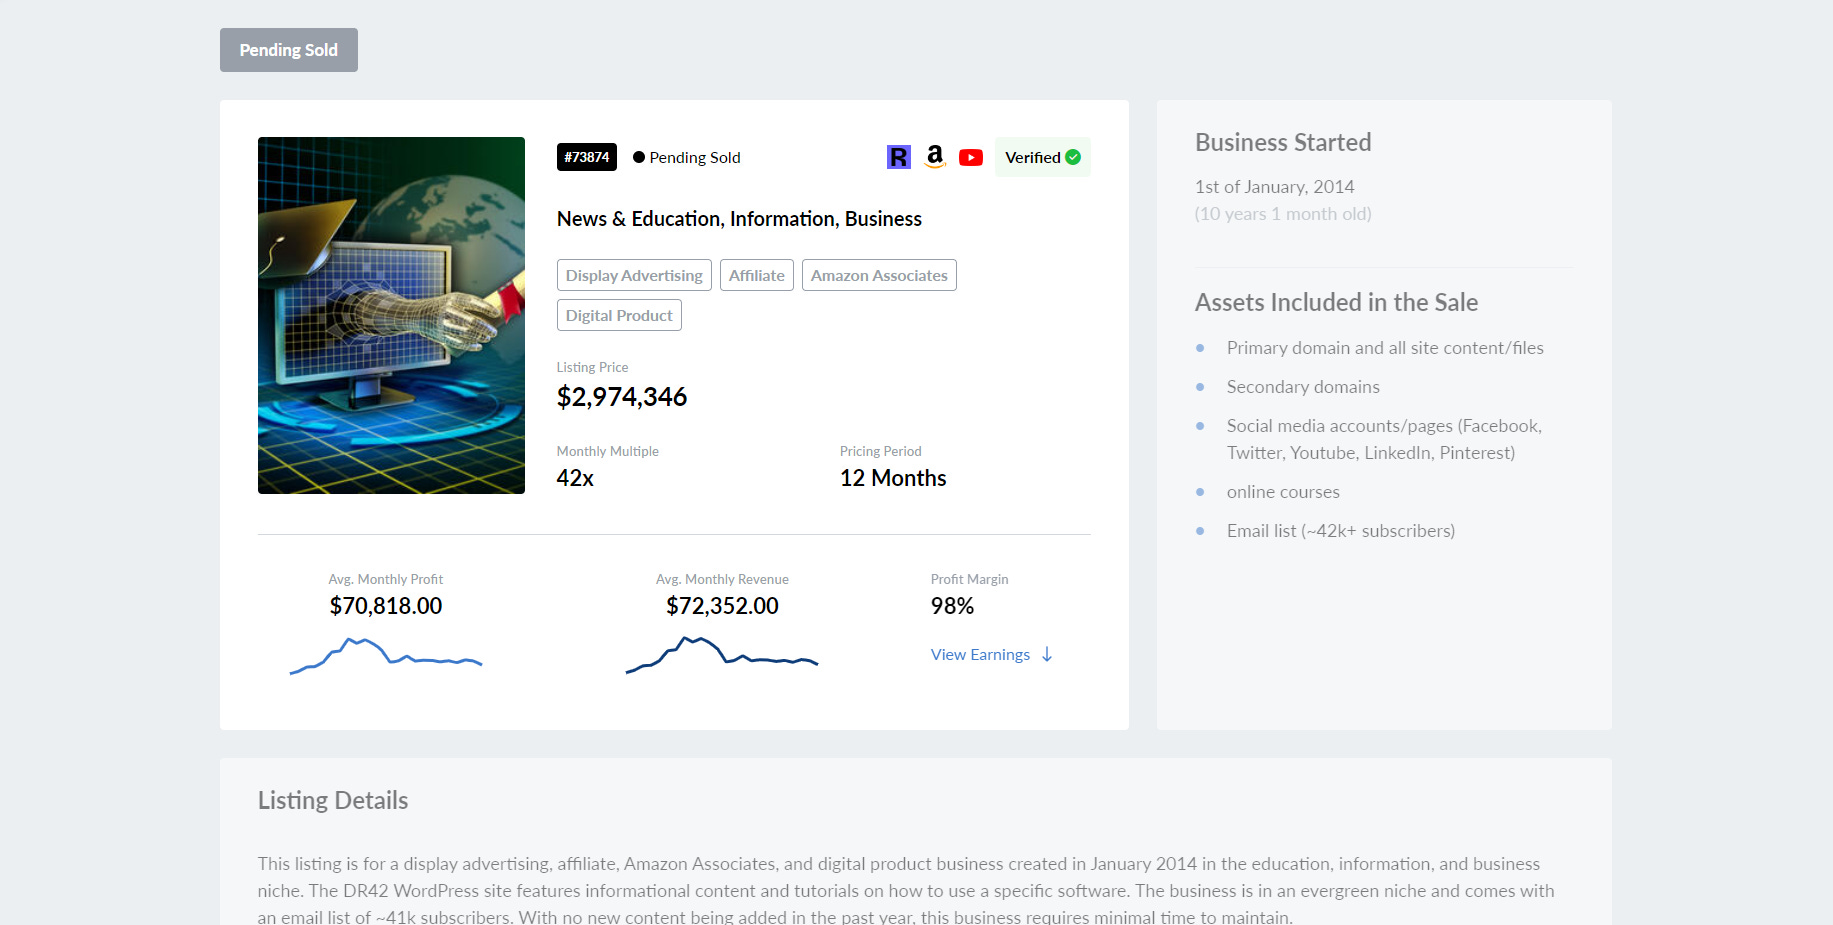
Task: Select the Affiliate tag
Action: point(757,275)
